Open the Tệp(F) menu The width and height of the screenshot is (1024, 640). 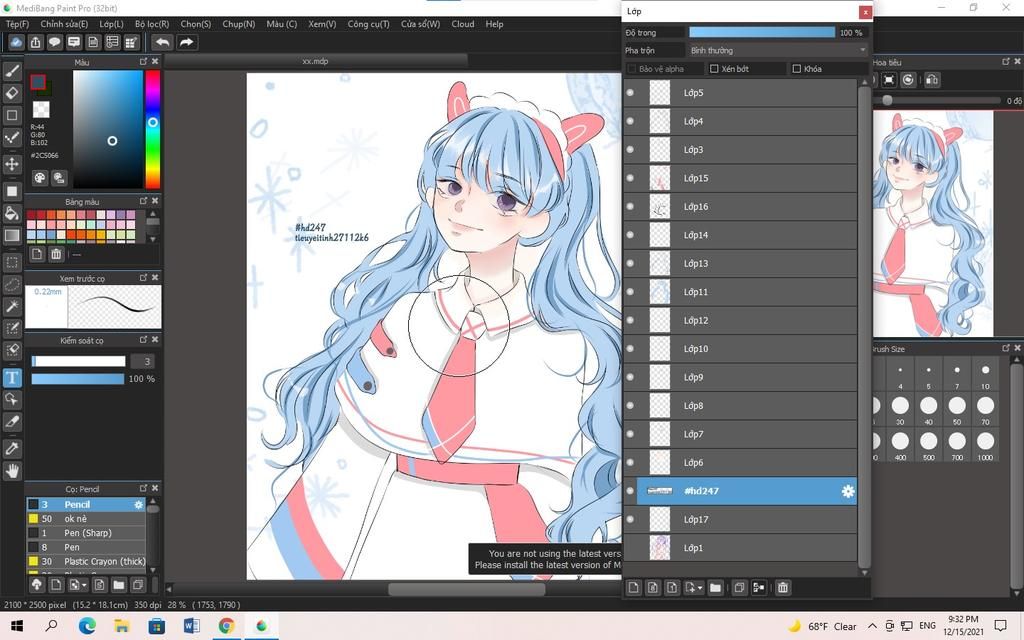coord(18,24)
